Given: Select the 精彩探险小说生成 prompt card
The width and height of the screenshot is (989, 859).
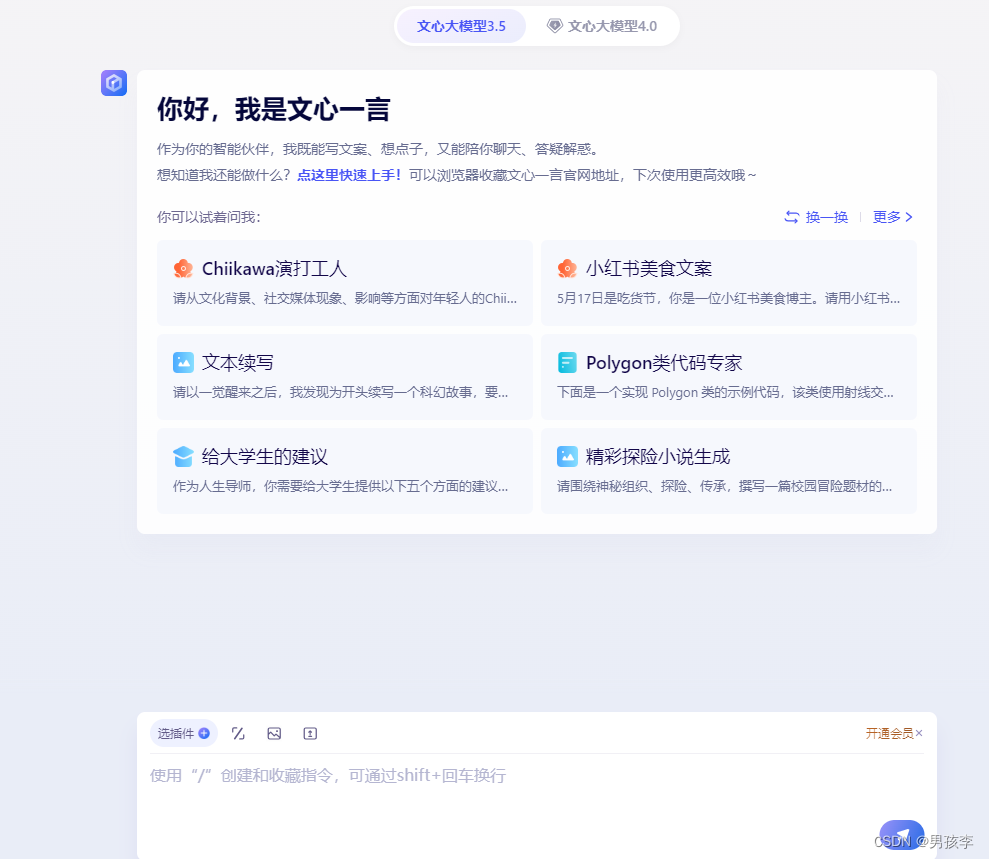Looking at the screenshot, I should 729,470.
